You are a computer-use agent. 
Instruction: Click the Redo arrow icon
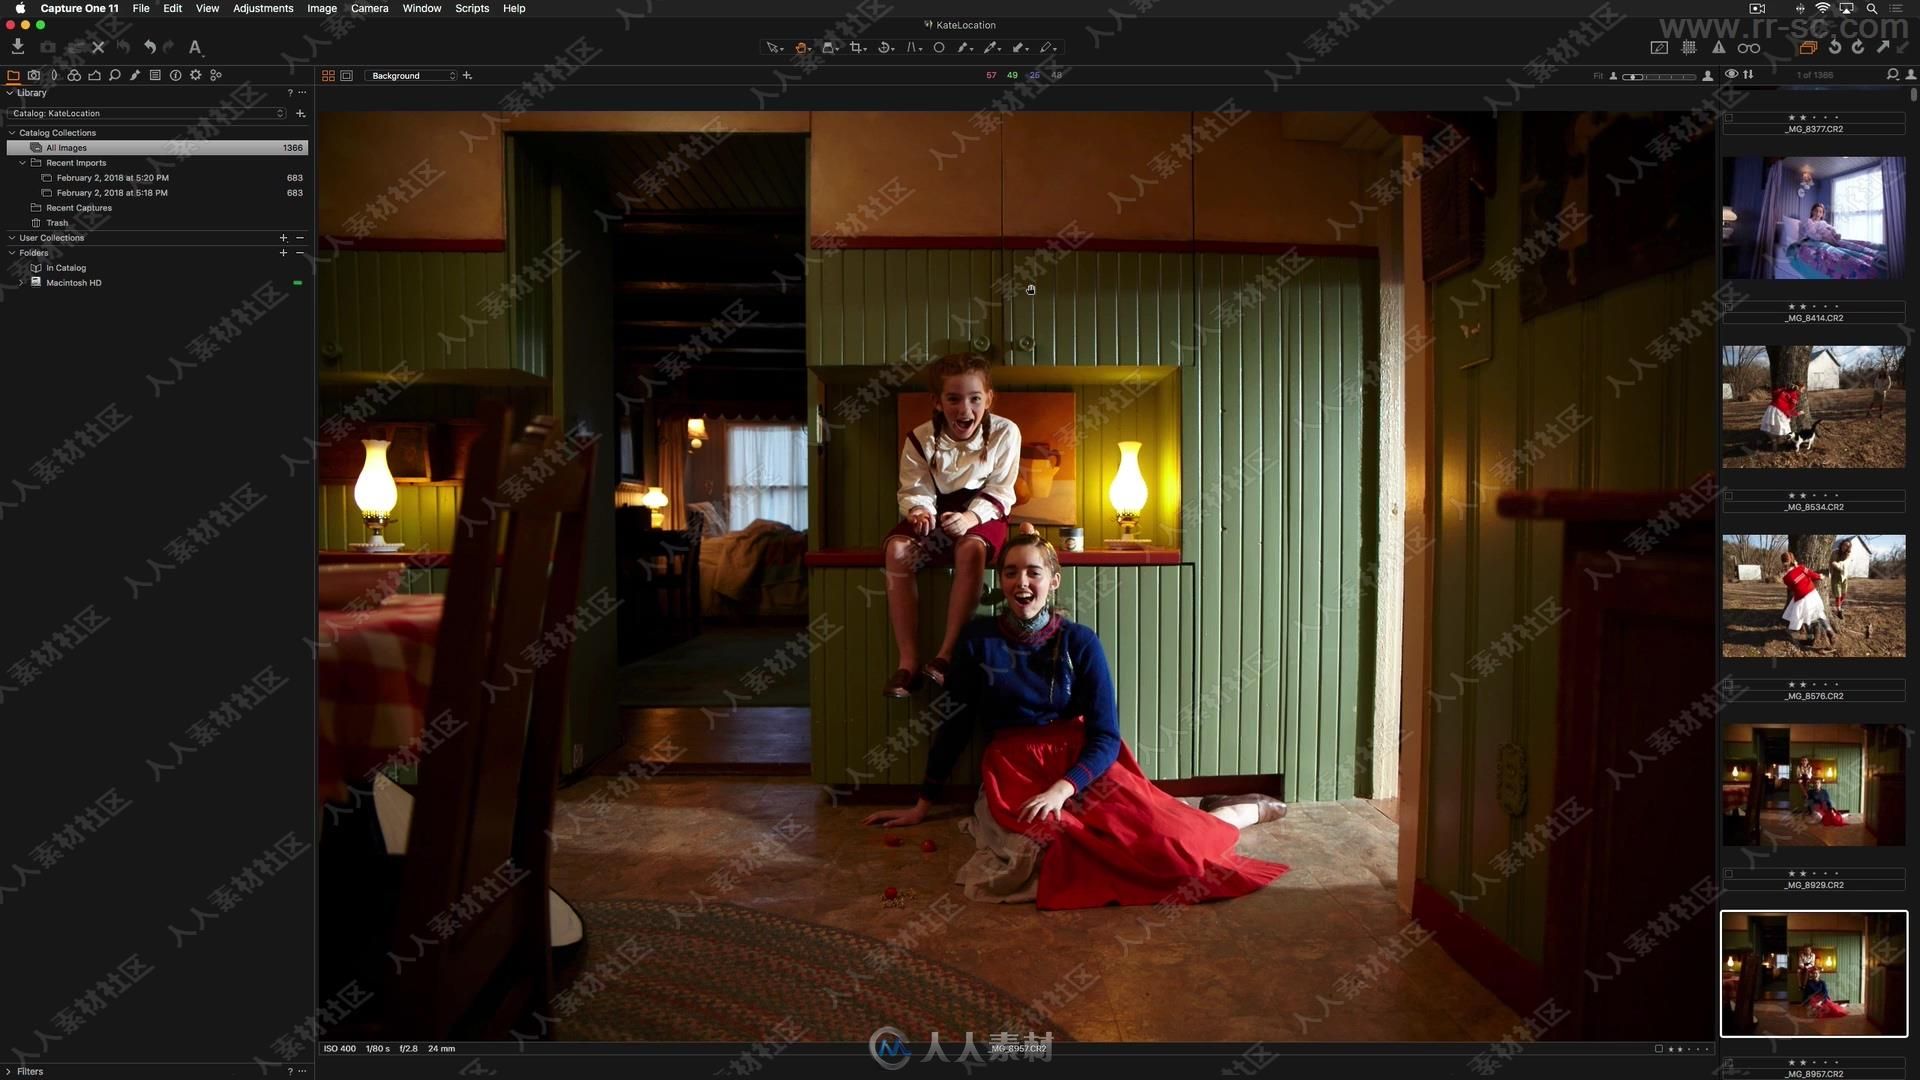click(x=169, y=47)
